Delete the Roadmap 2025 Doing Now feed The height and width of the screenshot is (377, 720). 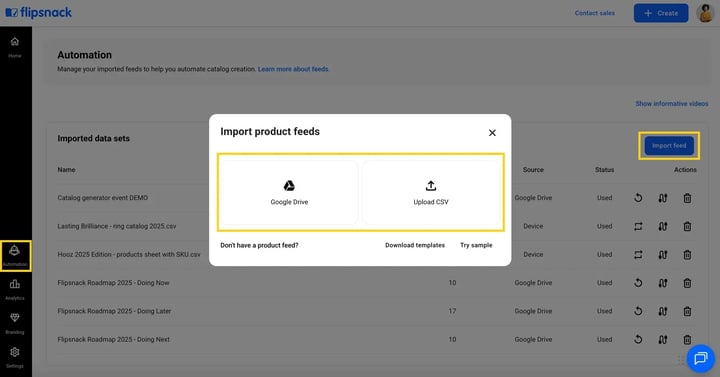pyautogui.click(x=687, y=283)
